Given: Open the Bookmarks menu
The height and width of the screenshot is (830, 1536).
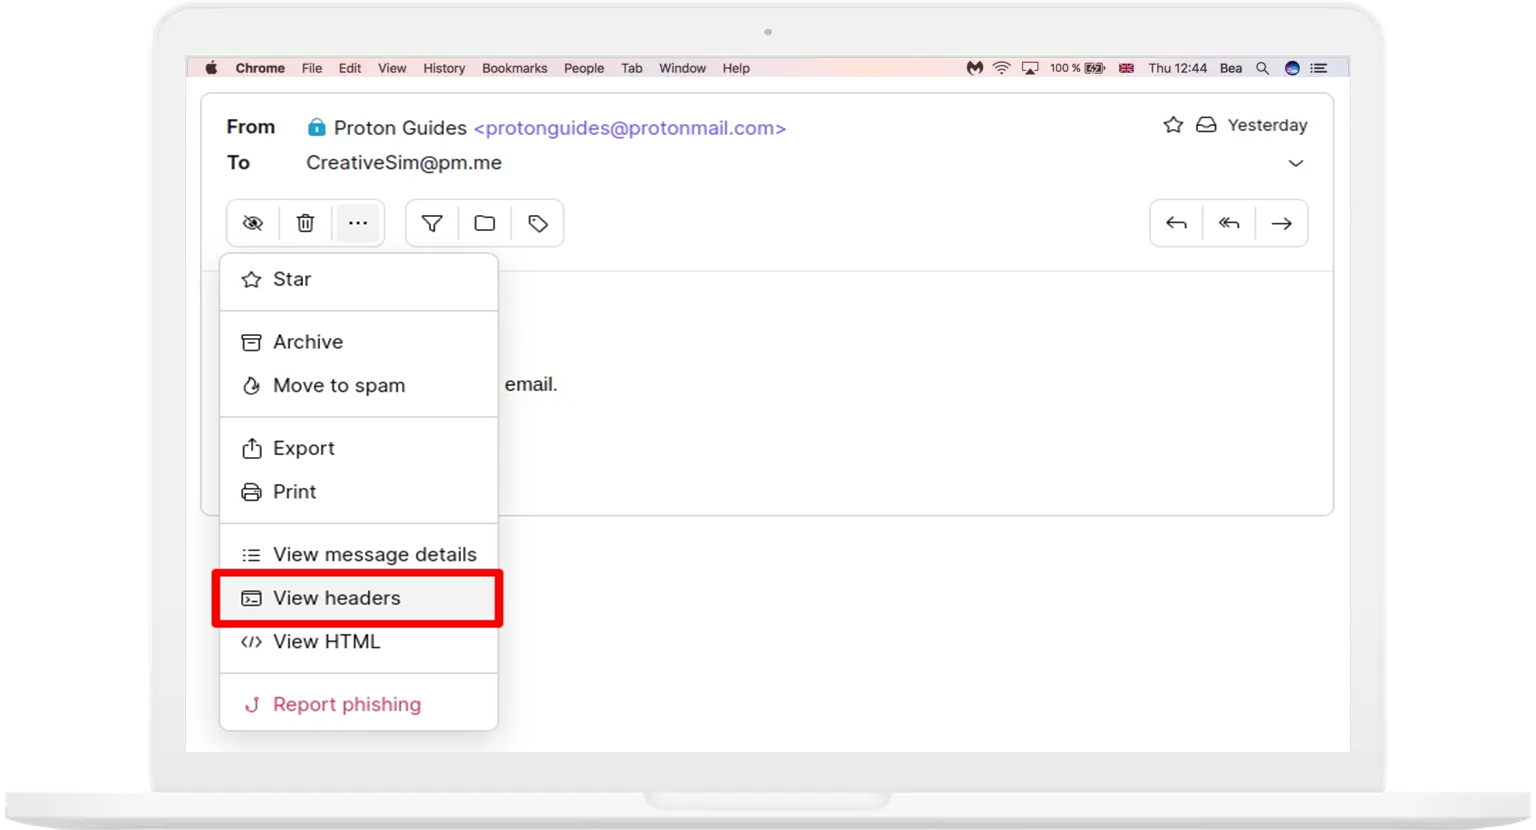Looking at the screenshot, I should coord(514,68).
